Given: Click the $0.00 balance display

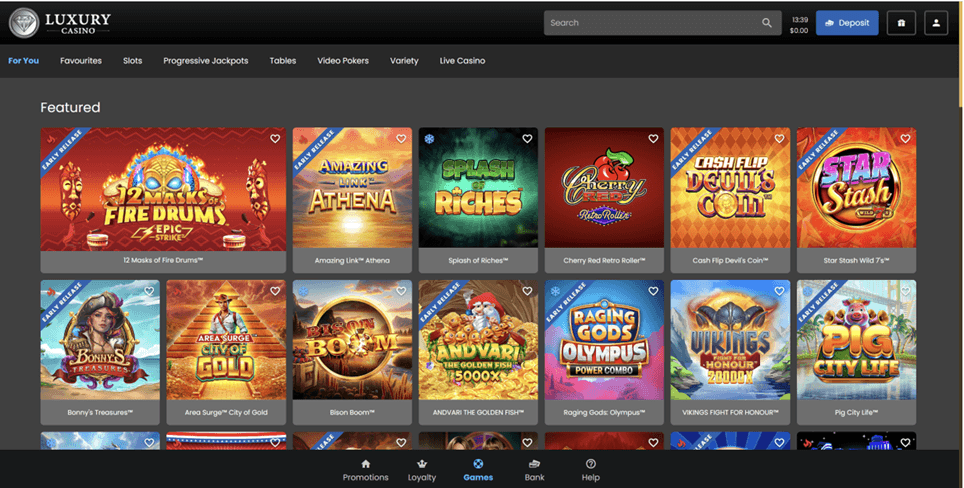Looking at the screenshot, I should 799,31.
